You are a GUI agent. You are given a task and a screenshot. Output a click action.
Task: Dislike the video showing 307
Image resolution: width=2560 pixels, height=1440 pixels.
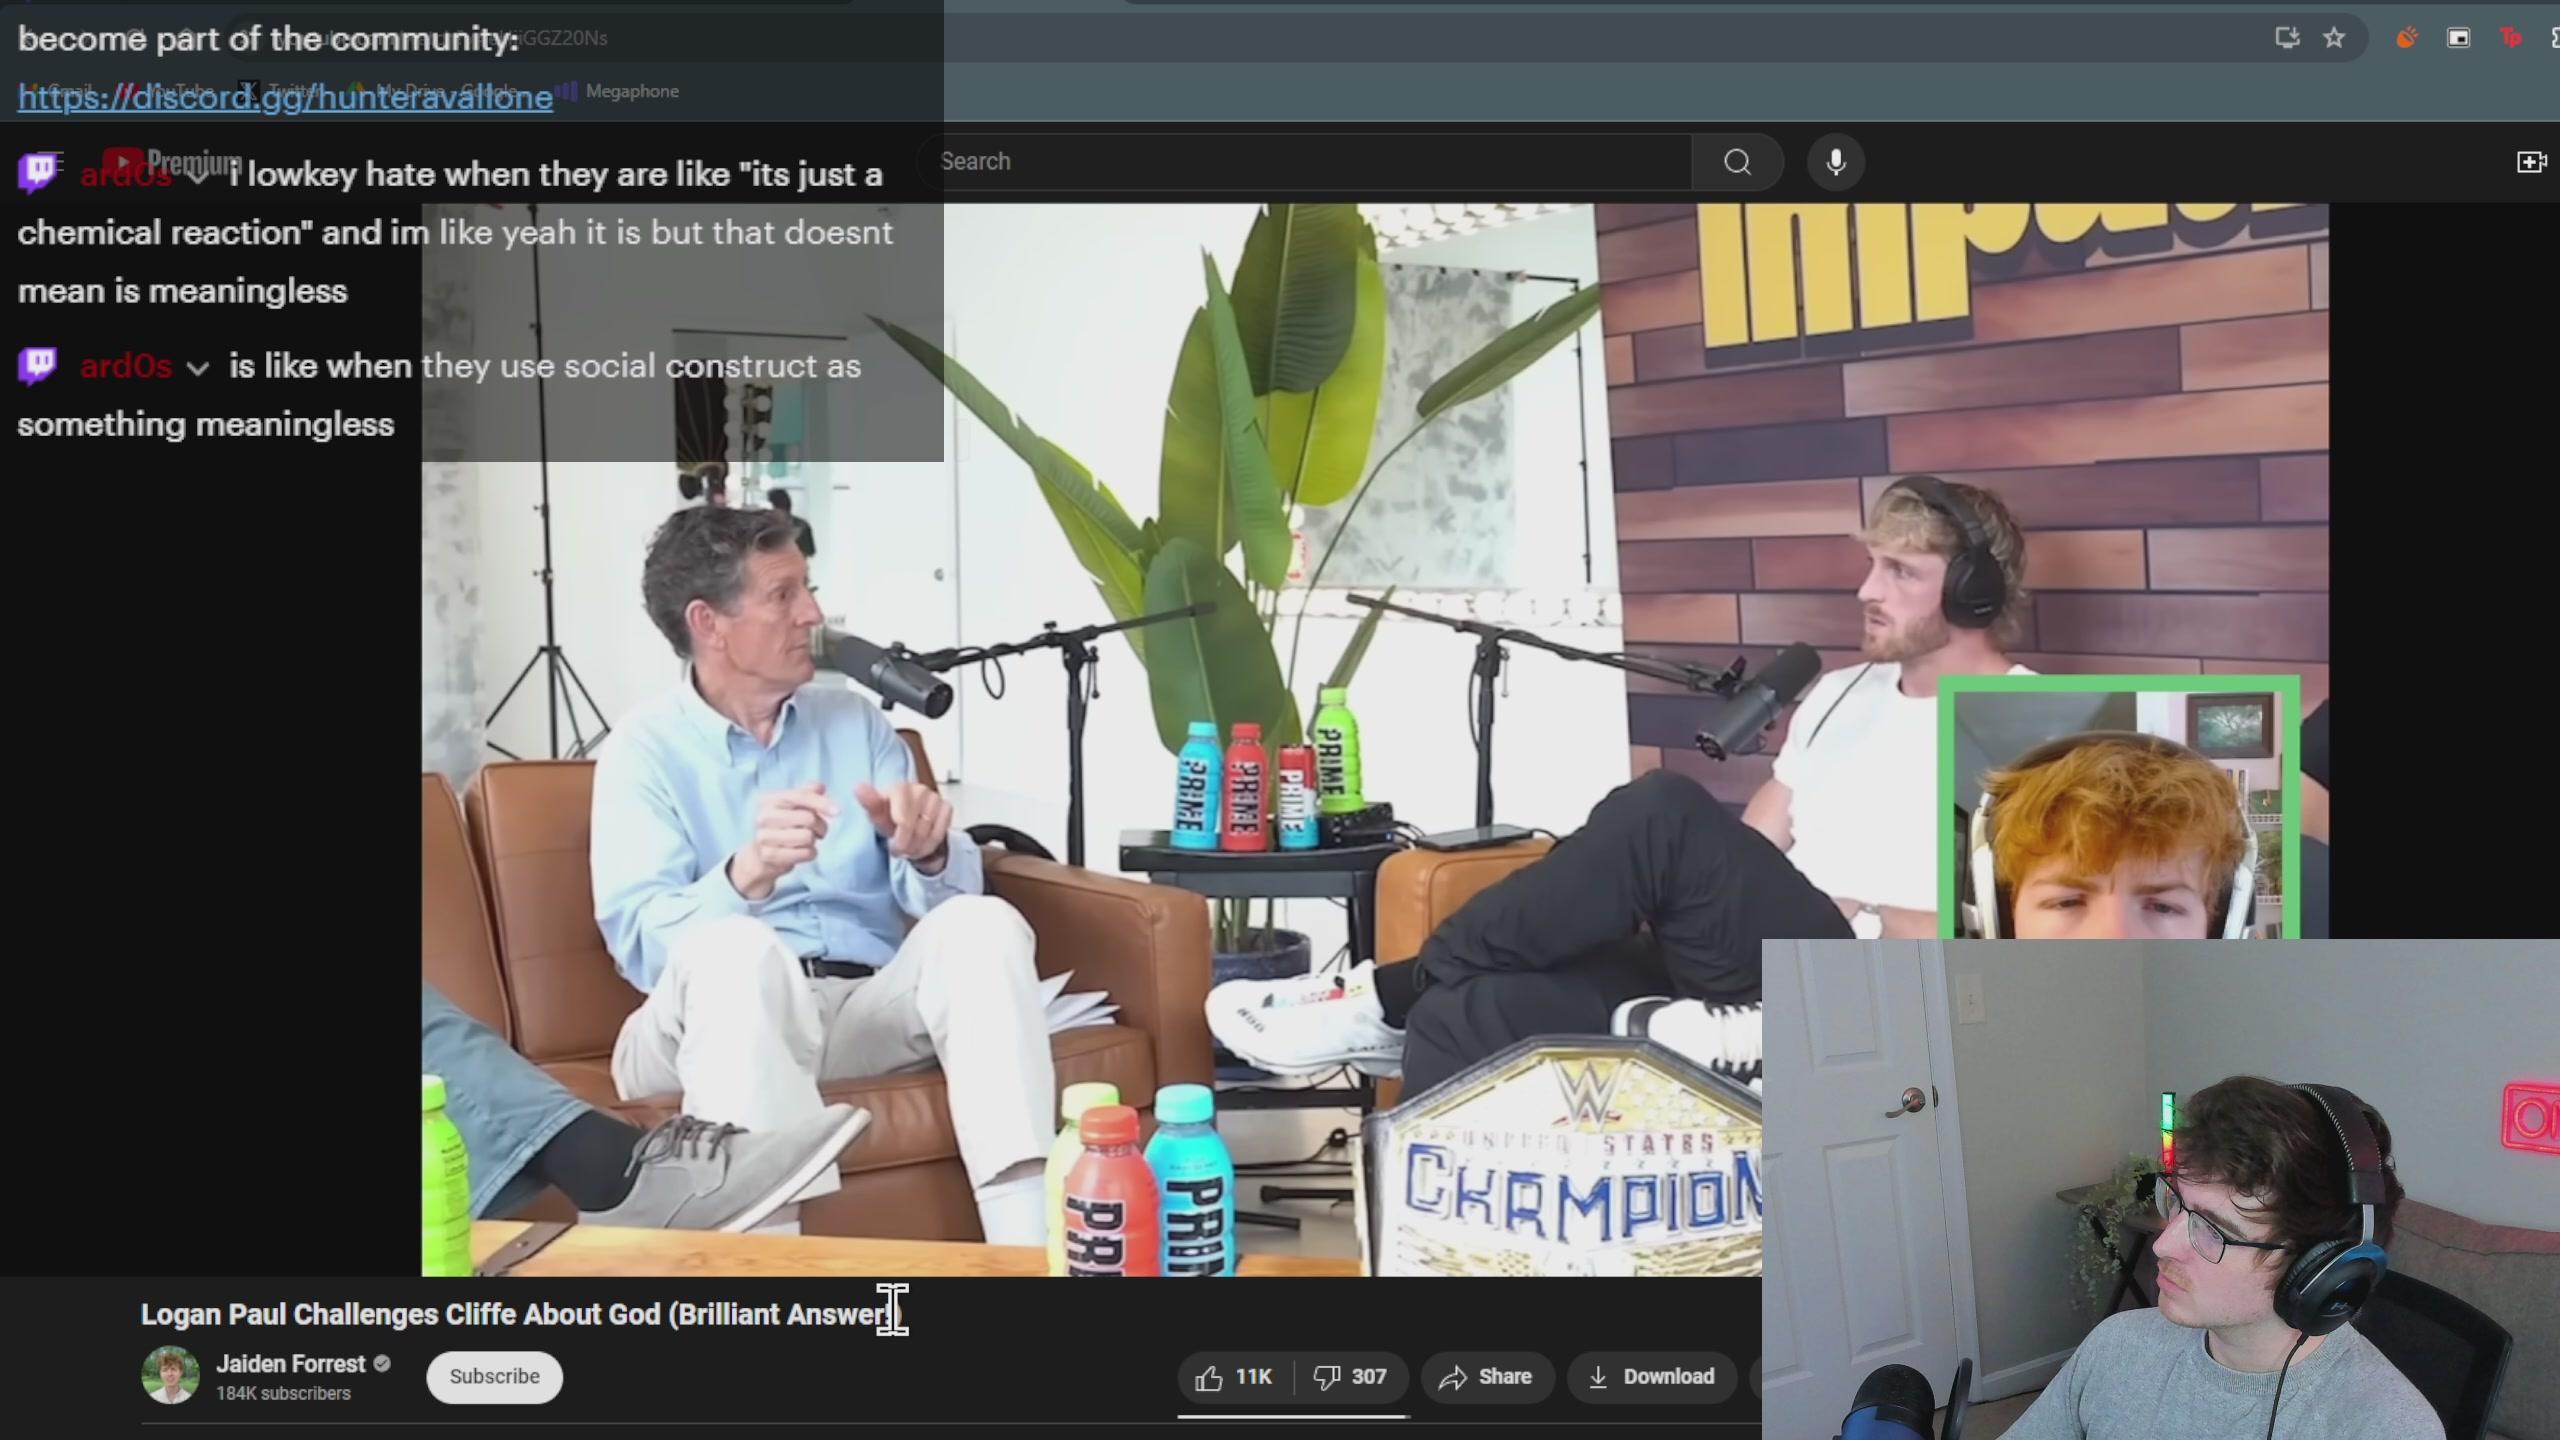pos(1352,1377)
